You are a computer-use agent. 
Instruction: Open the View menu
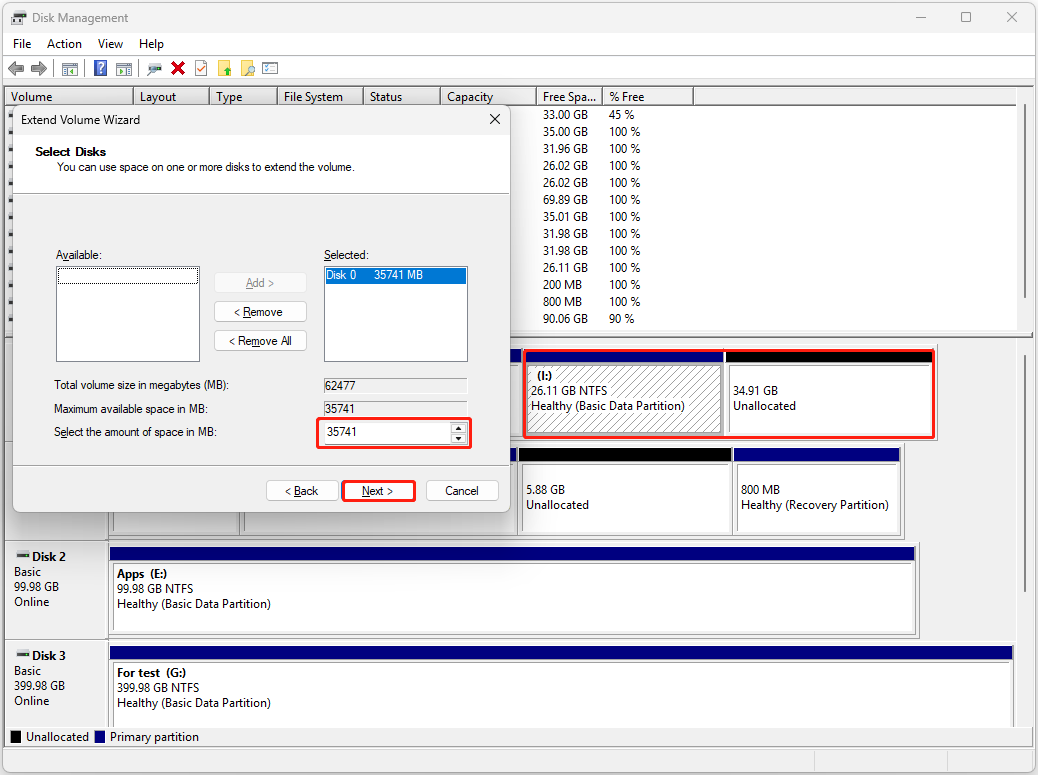pos(110,44)
